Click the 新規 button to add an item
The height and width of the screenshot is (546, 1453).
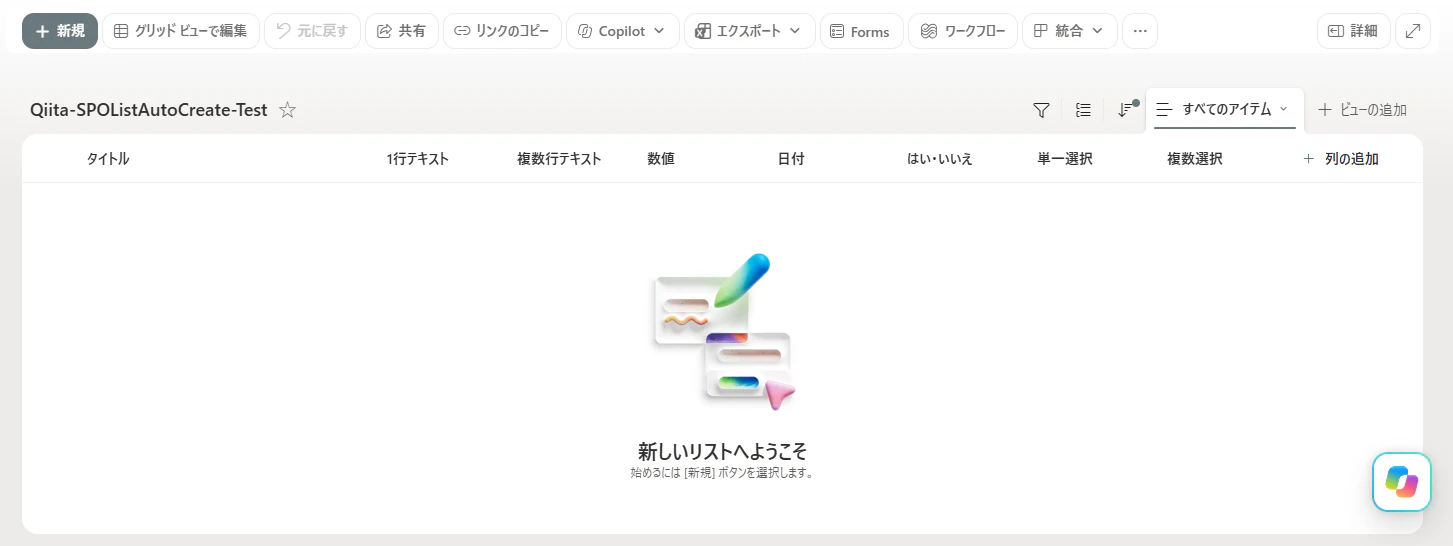[60, 31]
